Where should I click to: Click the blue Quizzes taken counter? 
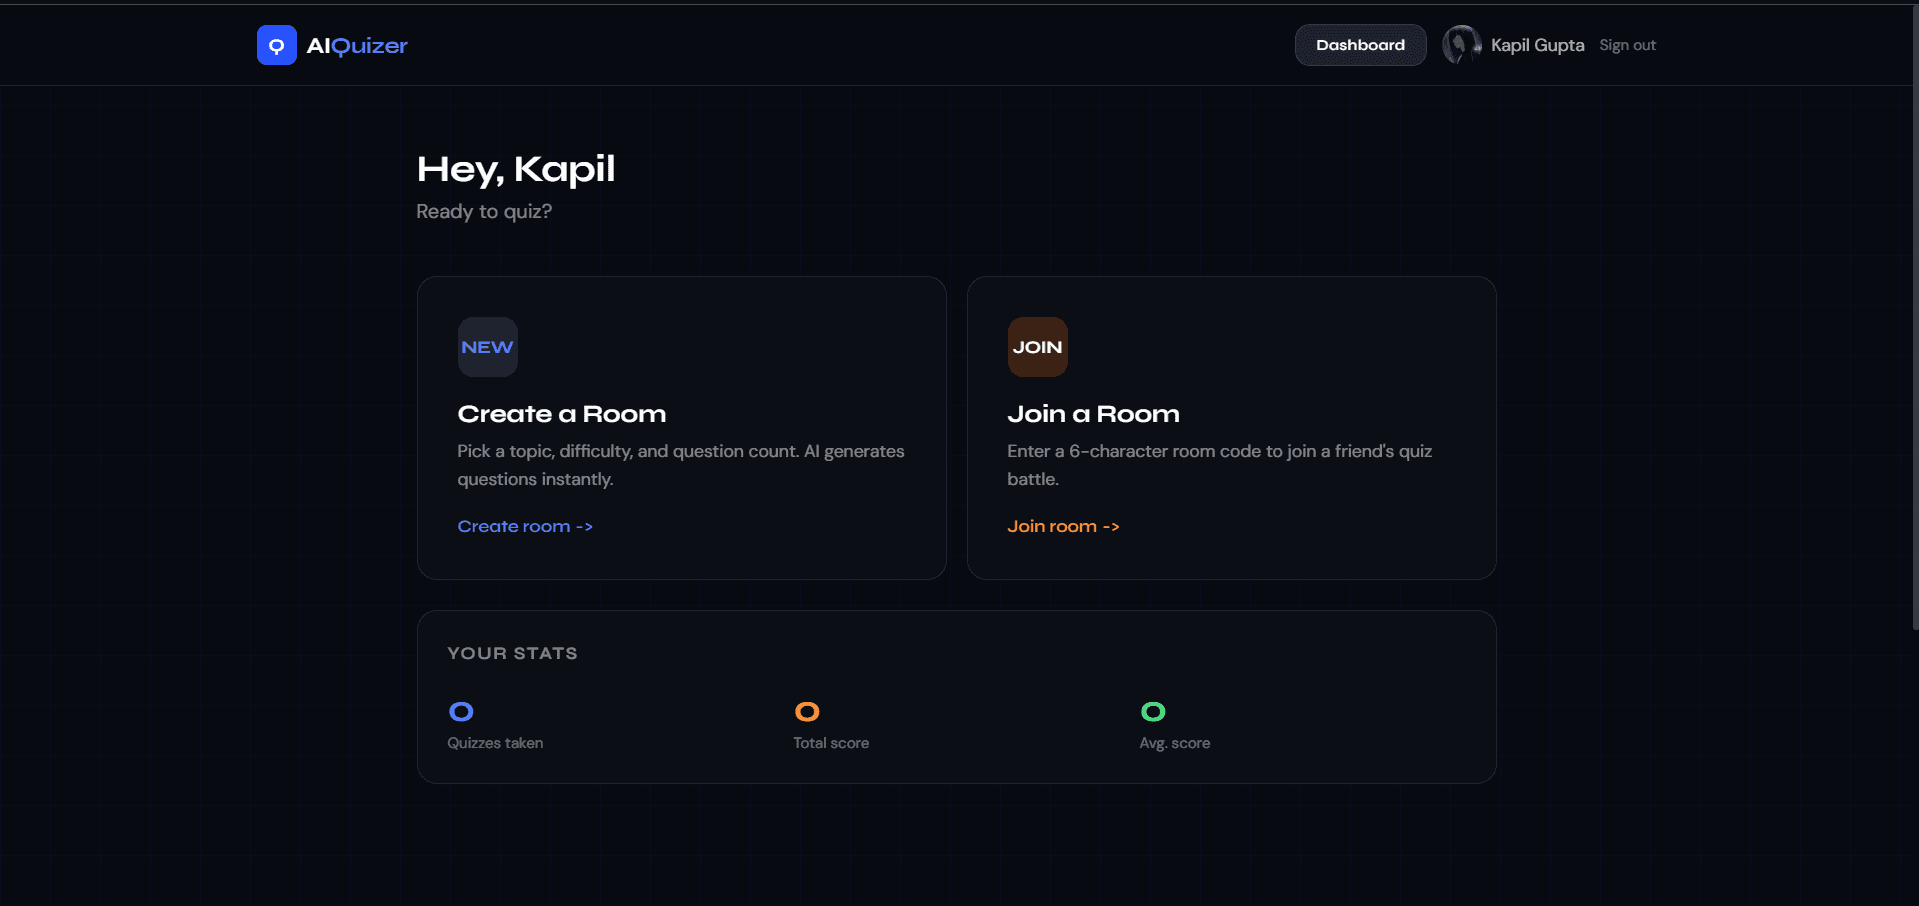(461, 711)
